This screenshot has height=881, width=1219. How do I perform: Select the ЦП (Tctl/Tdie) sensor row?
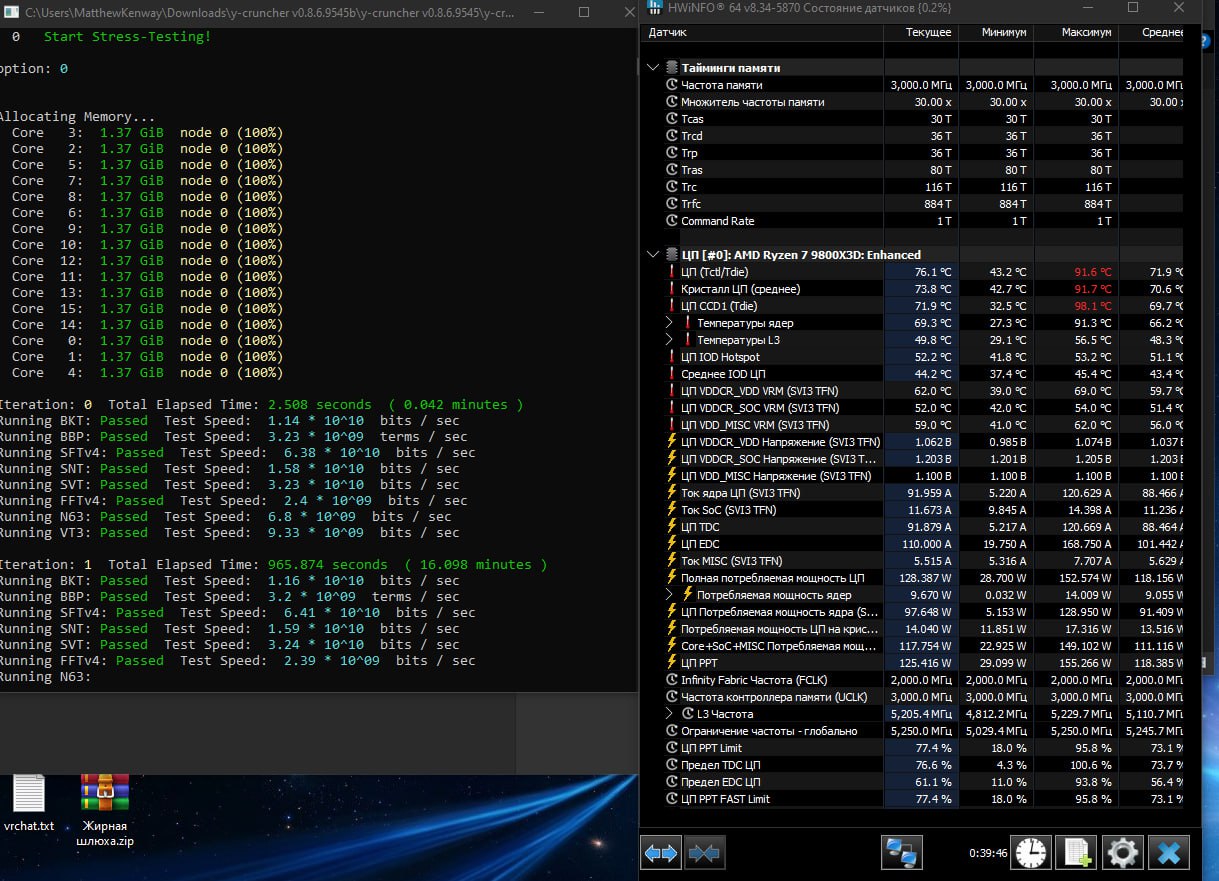tap(714, 272)
